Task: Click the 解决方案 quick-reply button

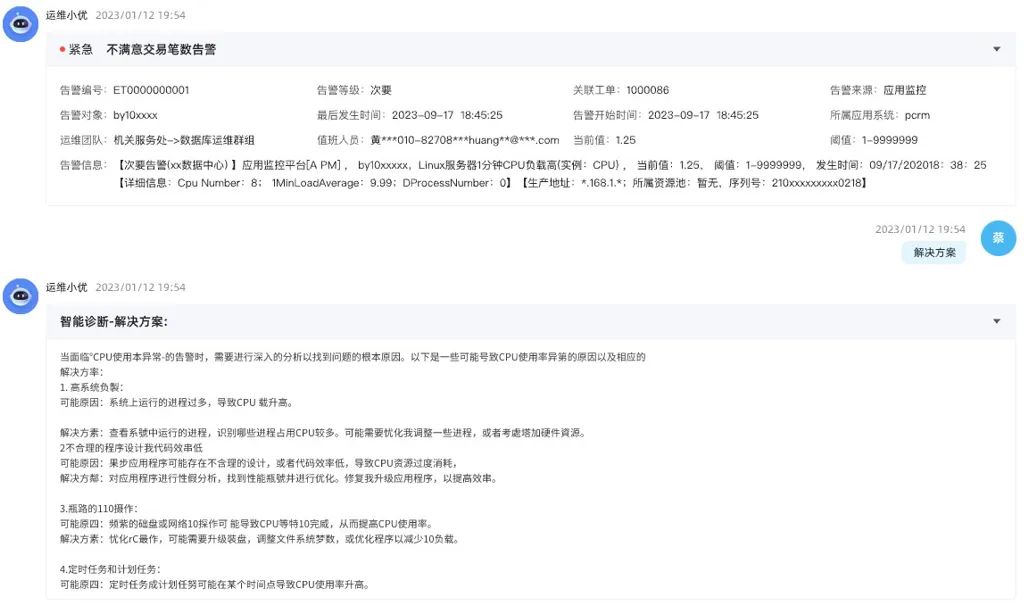Action: click(x=933, y=252)
